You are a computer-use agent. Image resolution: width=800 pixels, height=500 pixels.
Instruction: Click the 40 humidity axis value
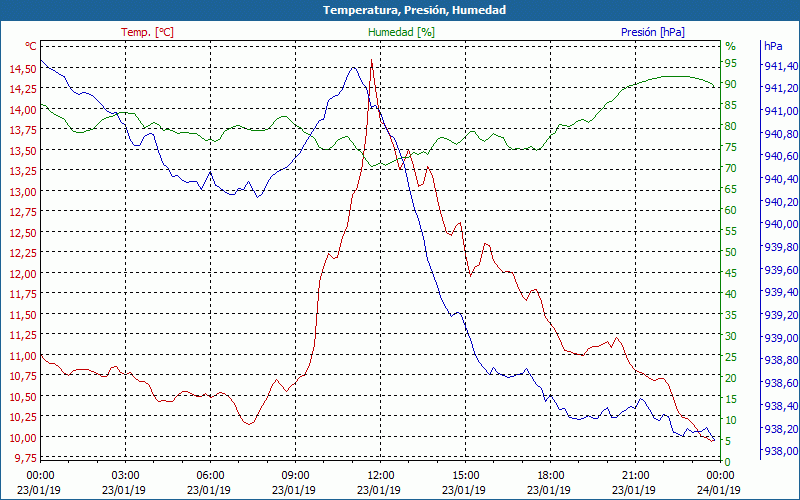tap(731, 294)
